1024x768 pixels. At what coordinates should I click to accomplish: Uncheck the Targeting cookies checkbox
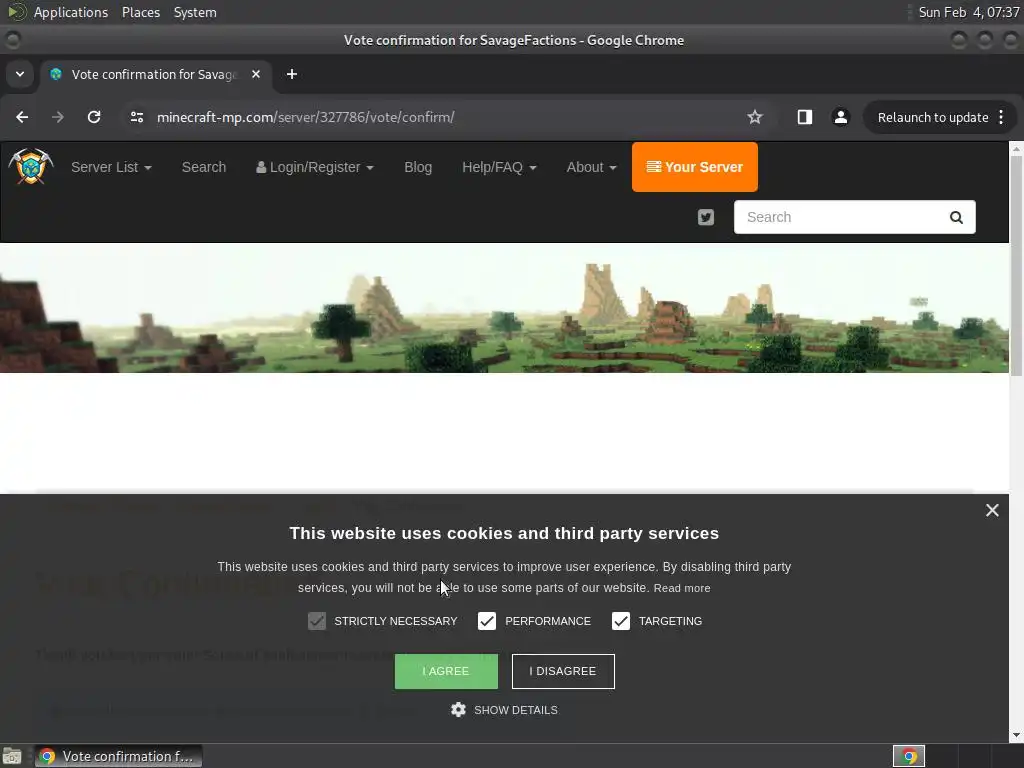coord(621,621)
